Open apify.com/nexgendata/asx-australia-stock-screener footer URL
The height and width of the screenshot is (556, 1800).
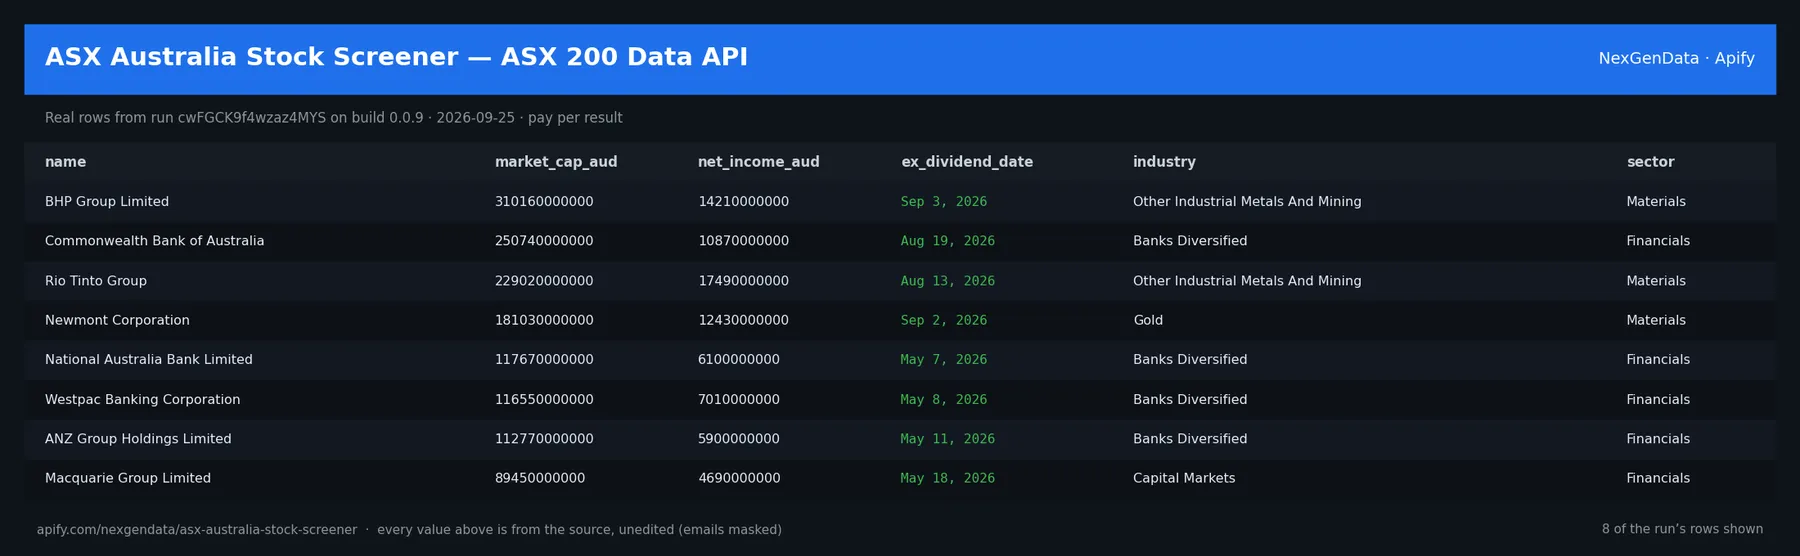point(197,530)
